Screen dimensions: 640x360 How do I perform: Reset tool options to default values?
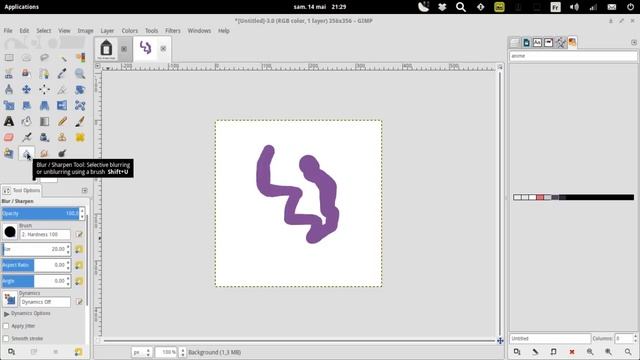point(78,352)
